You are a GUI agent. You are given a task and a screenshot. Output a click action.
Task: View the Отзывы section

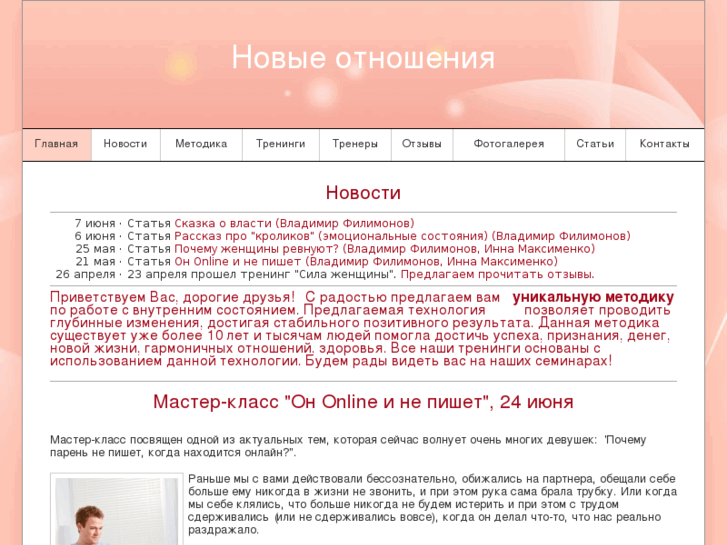point(421,144)
